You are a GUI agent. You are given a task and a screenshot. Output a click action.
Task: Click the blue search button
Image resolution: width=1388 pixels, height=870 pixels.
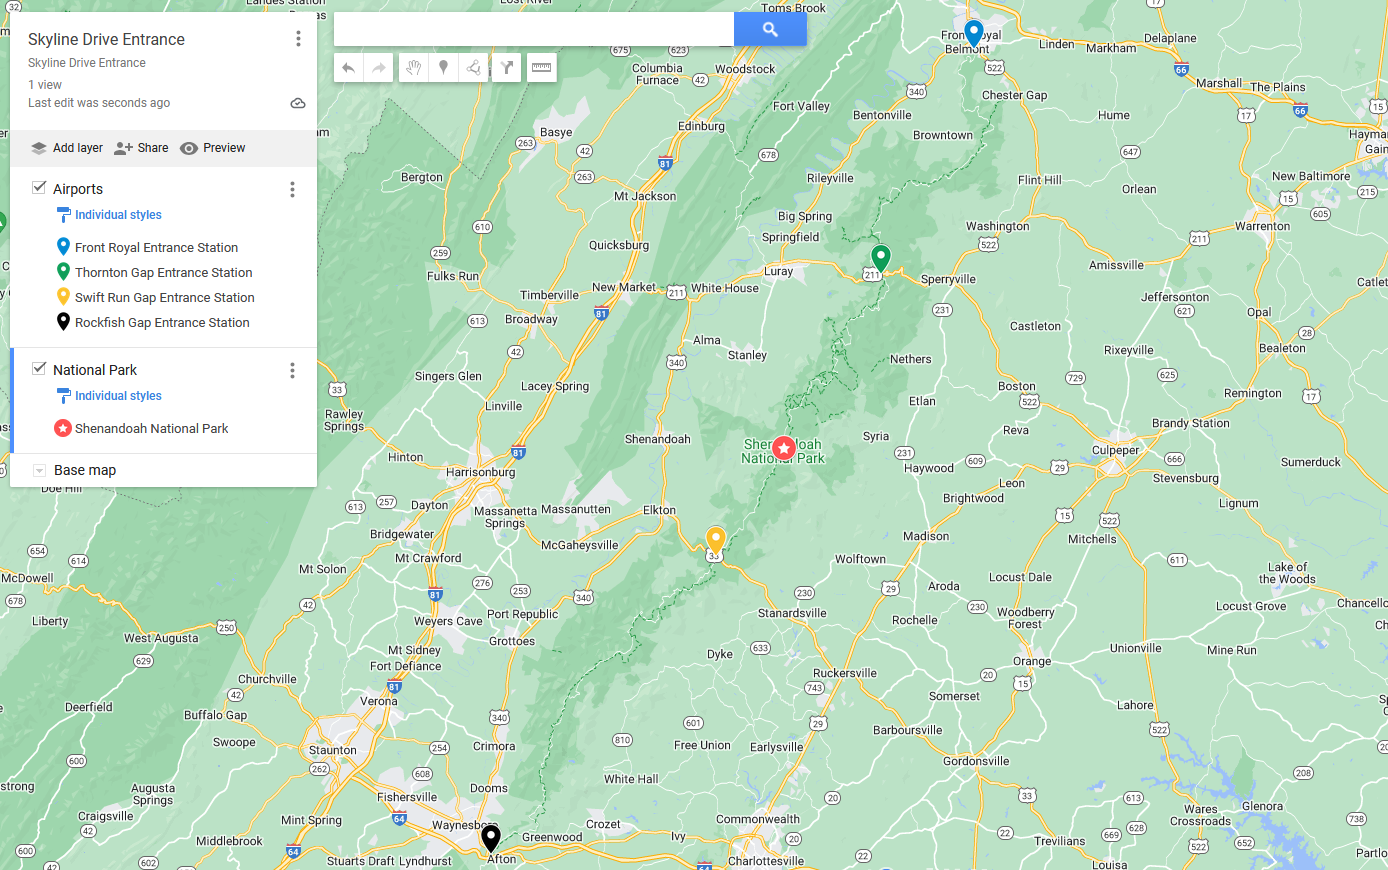770,29
